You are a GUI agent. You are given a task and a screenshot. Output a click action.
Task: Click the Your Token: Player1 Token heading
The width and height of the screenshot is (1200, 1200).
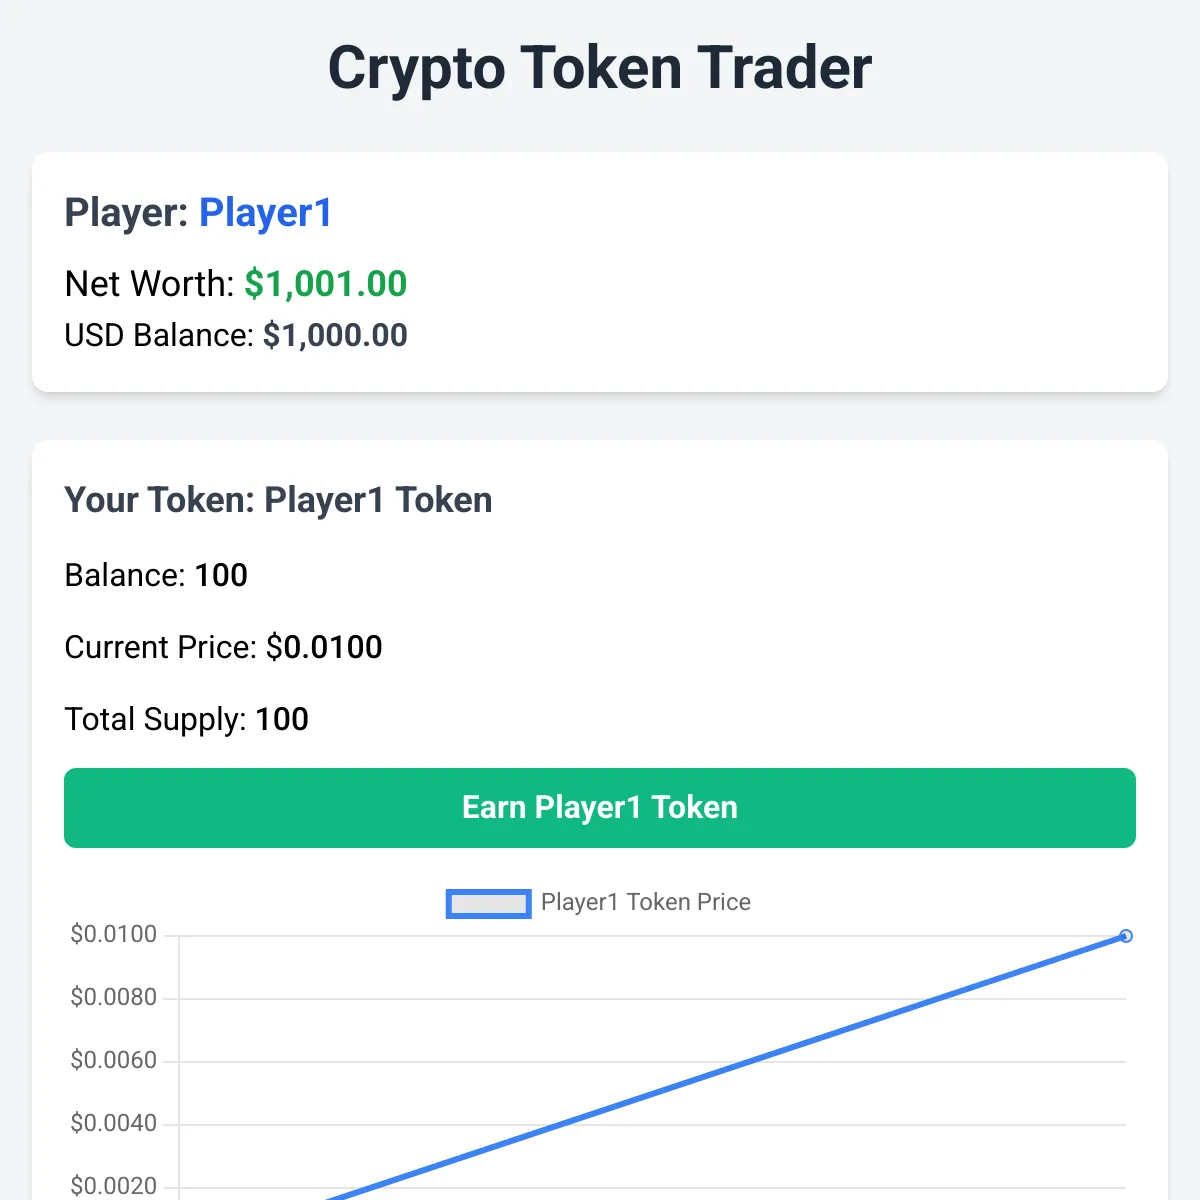(x=278, y=500)
